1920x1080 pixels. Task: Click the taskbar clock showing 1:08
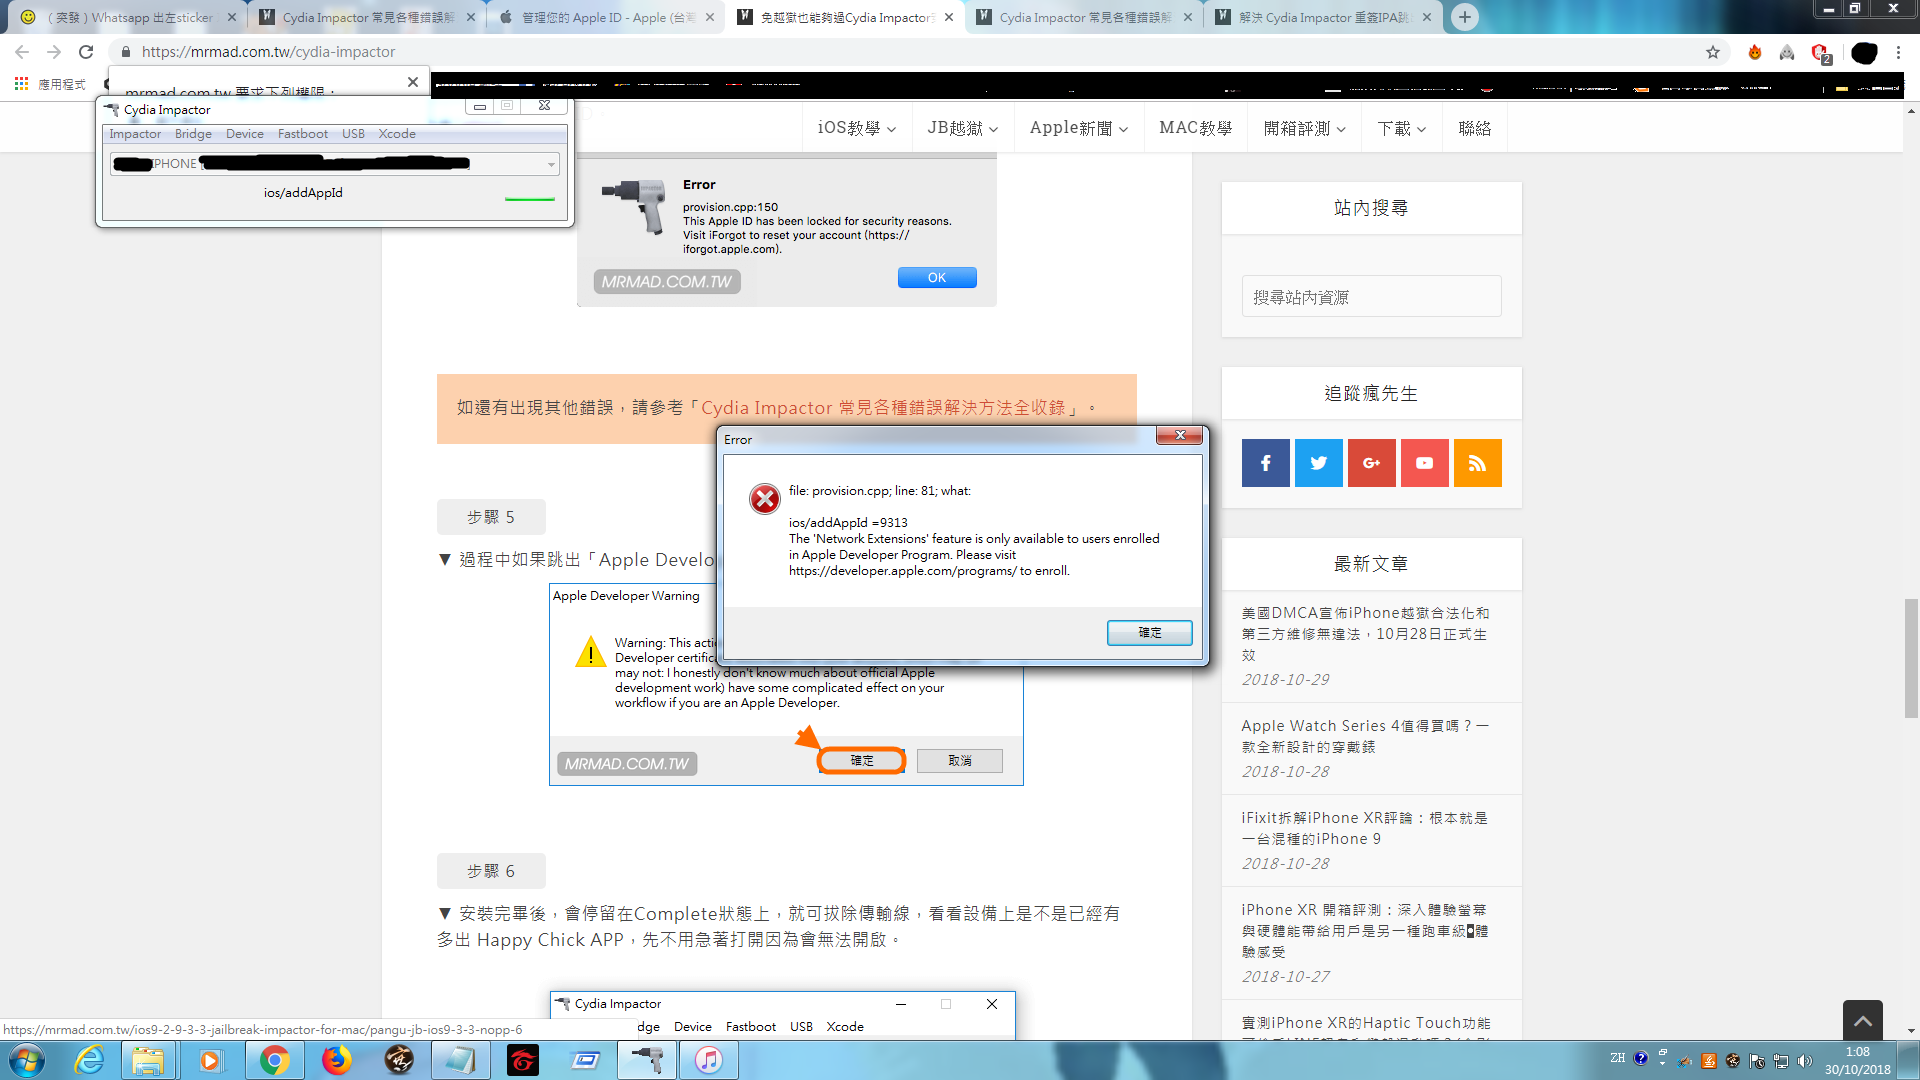[1857, 1060]
